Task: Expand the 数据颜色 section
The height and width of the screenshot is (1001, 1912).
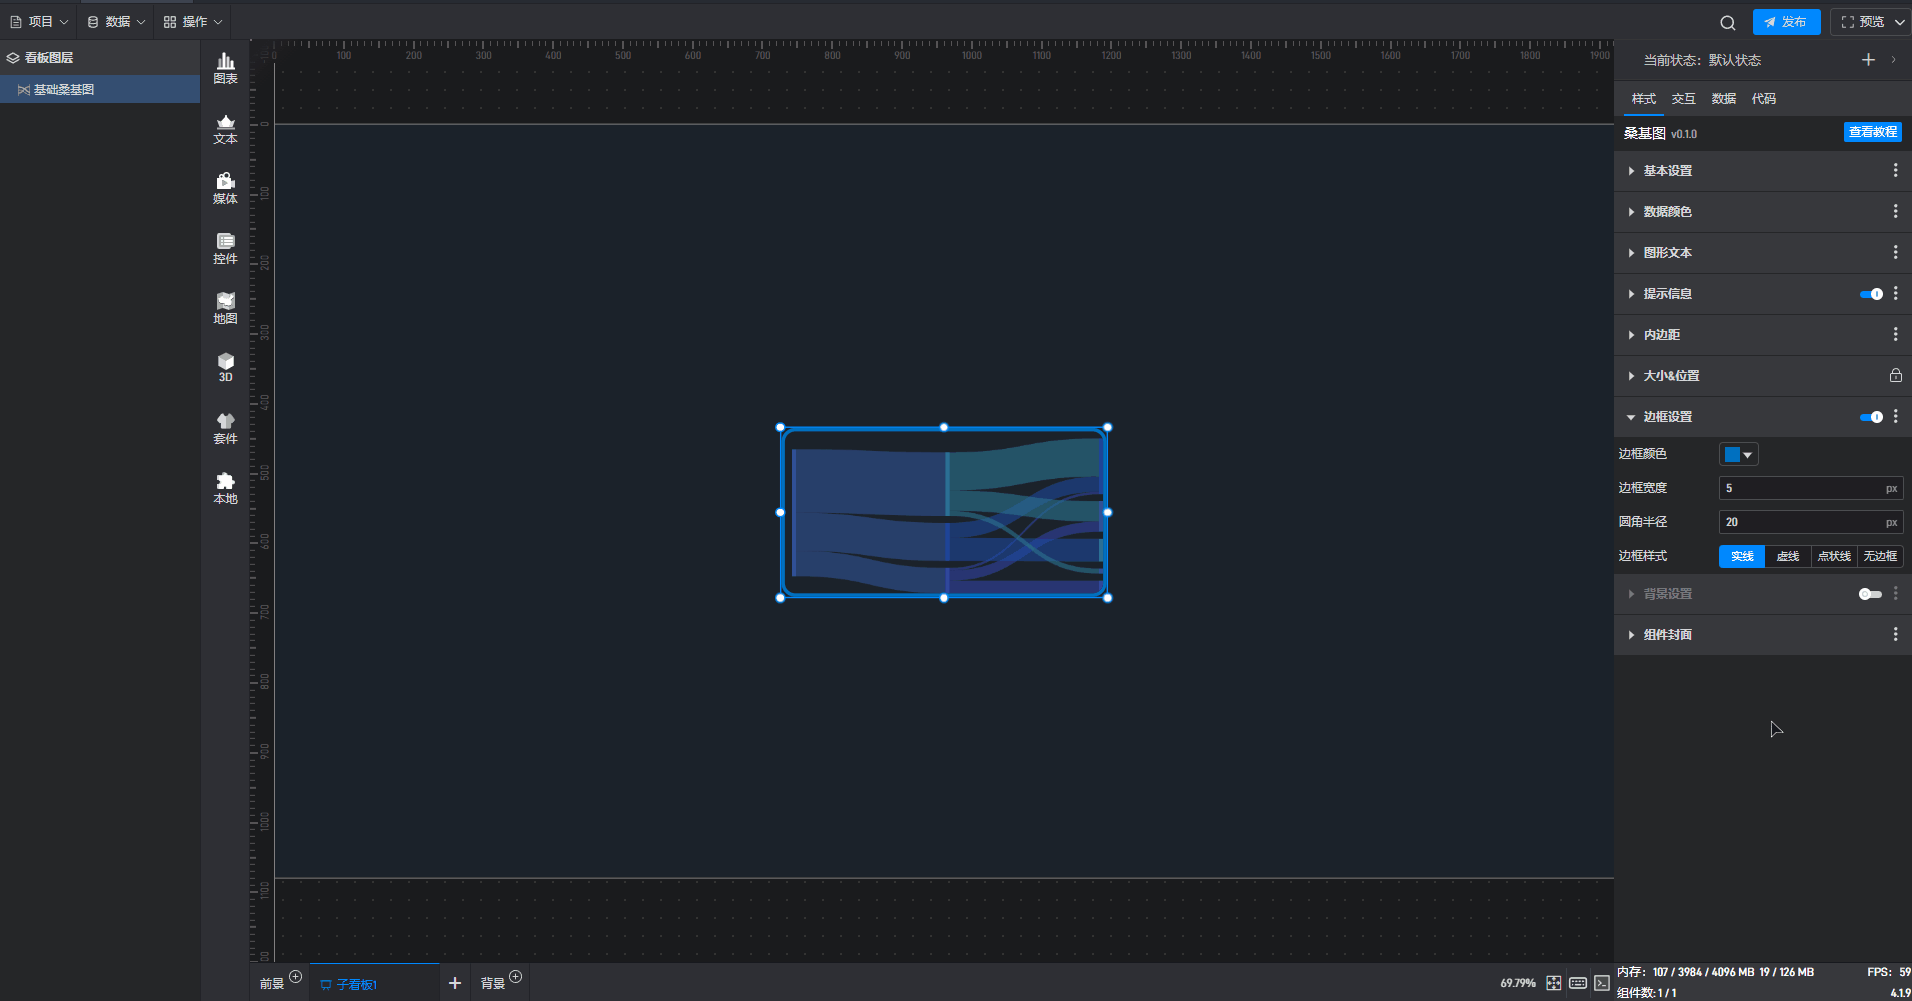Action: click(x=1667, y=212)
